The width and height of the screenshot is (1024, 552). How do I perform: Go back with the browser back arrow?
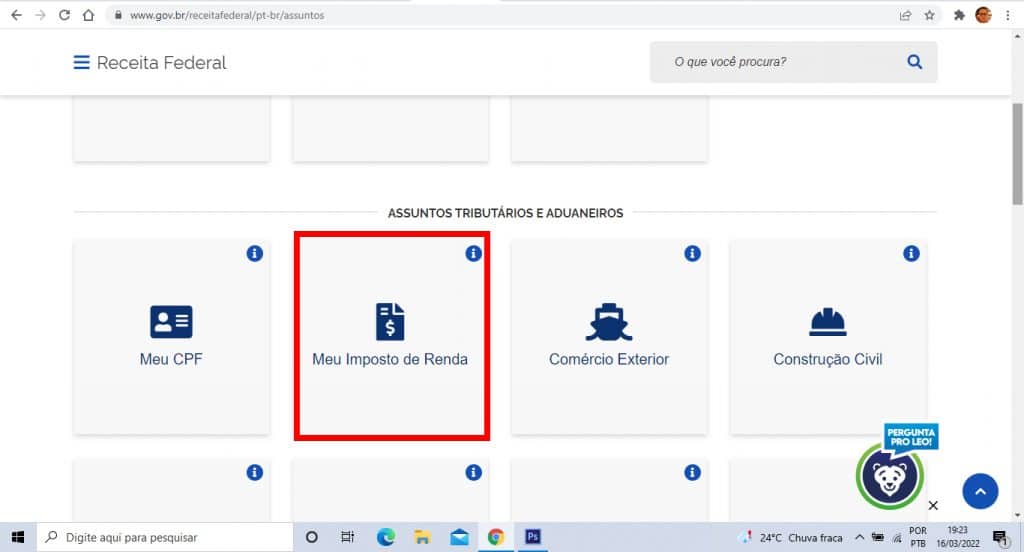click(16, 15)
